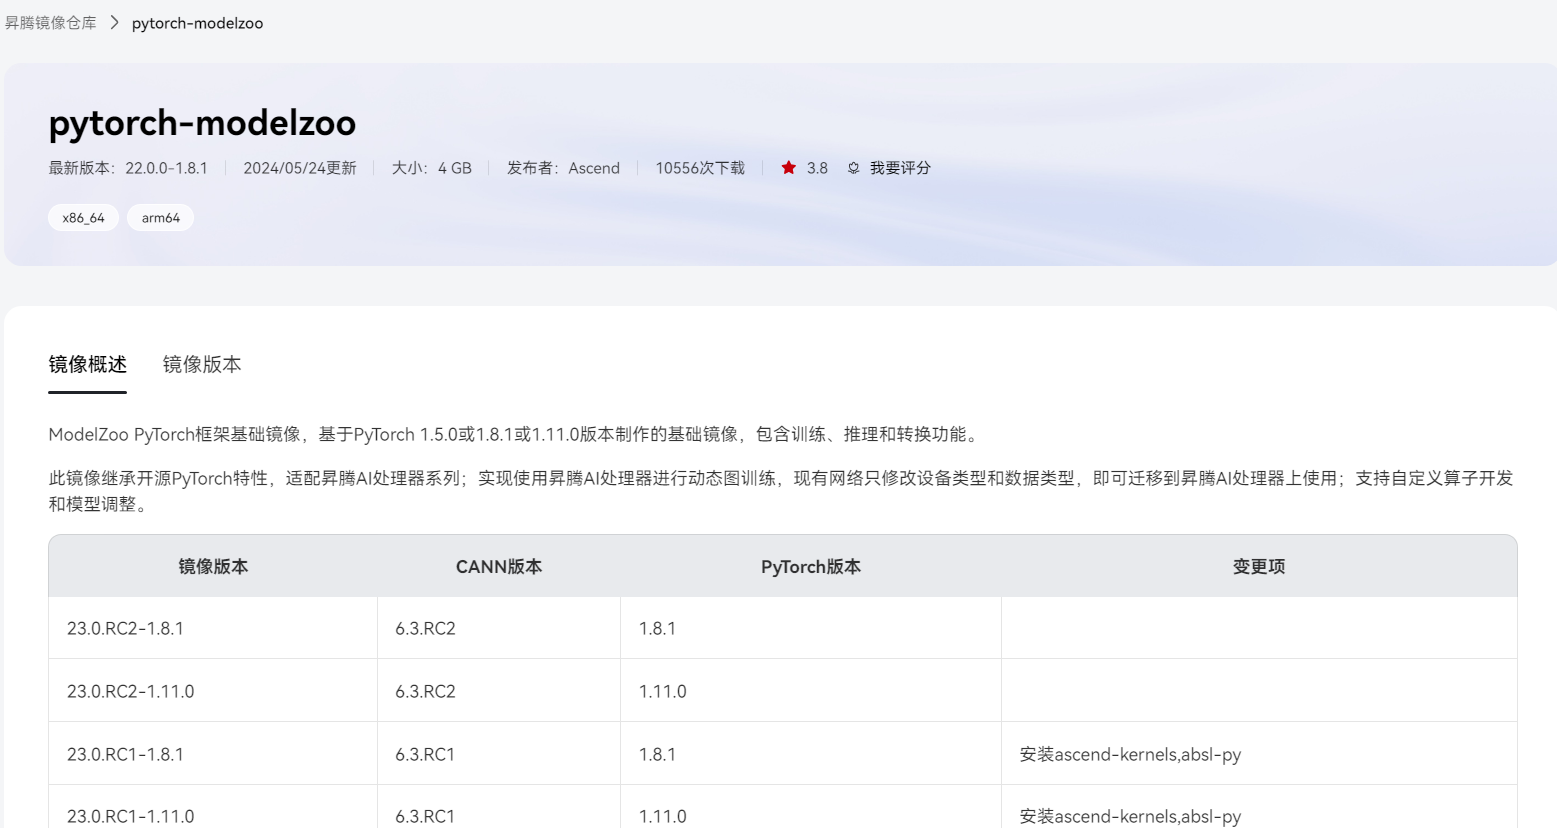This screenshot has height=828, width=1557.
Task: Click 6.3.RC1 in the 23.0.RC1-1.11.0 row
Action: (x=425, y=816)
